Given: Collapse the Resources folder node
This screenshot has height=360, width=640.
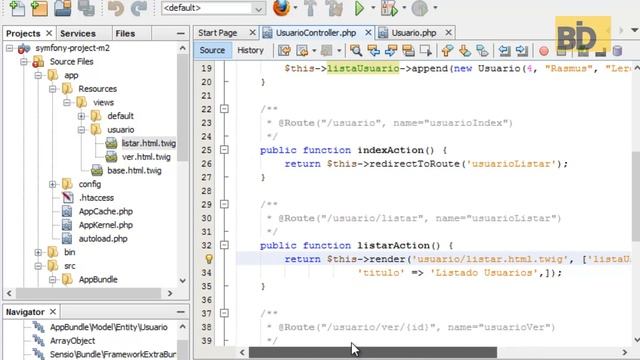Looking at the screenshot, I should click(53, 89).
